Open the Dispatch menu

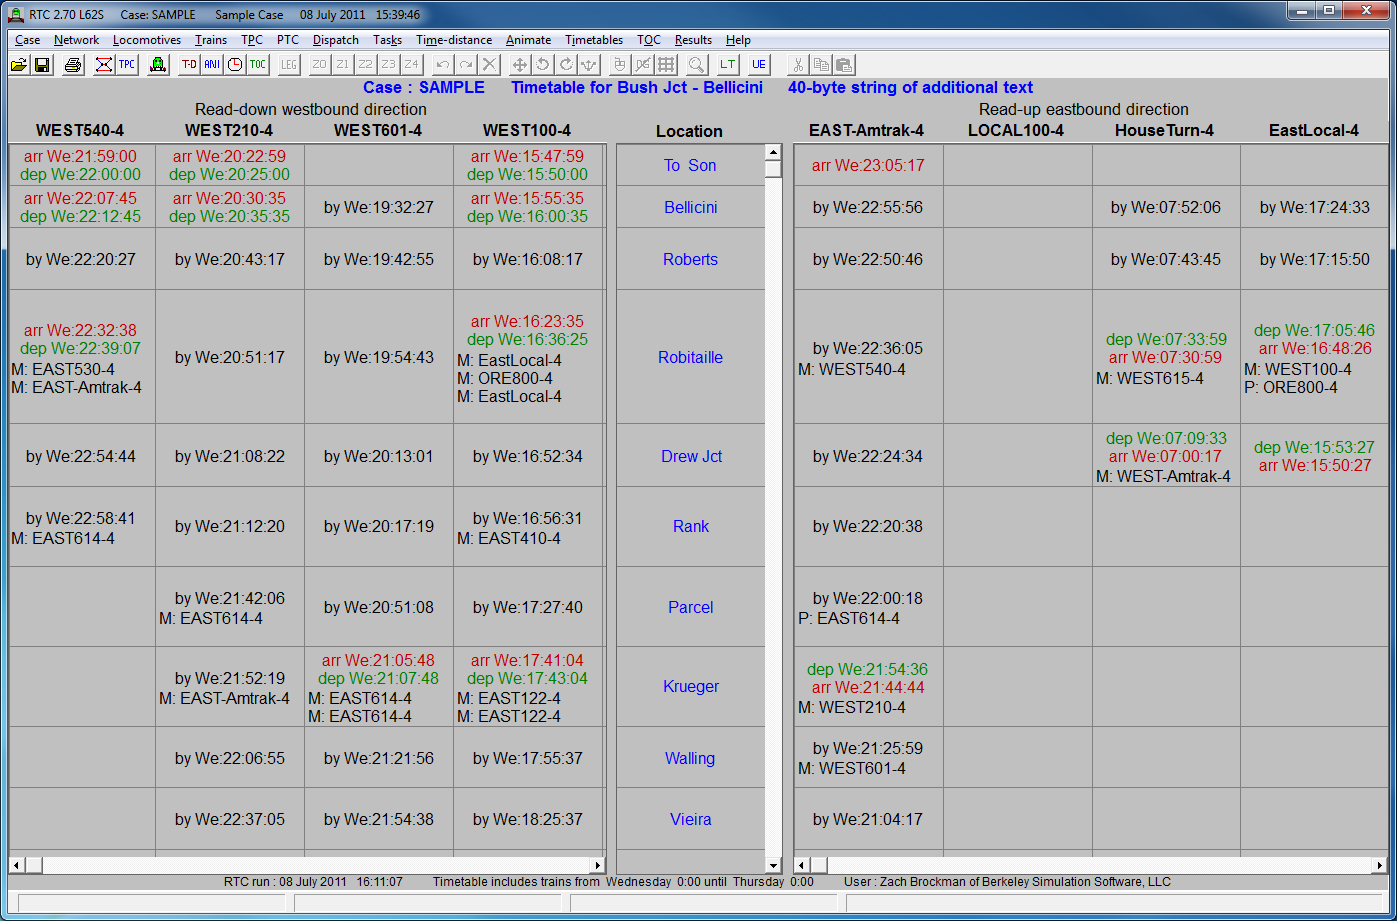[x=335, y=40]
